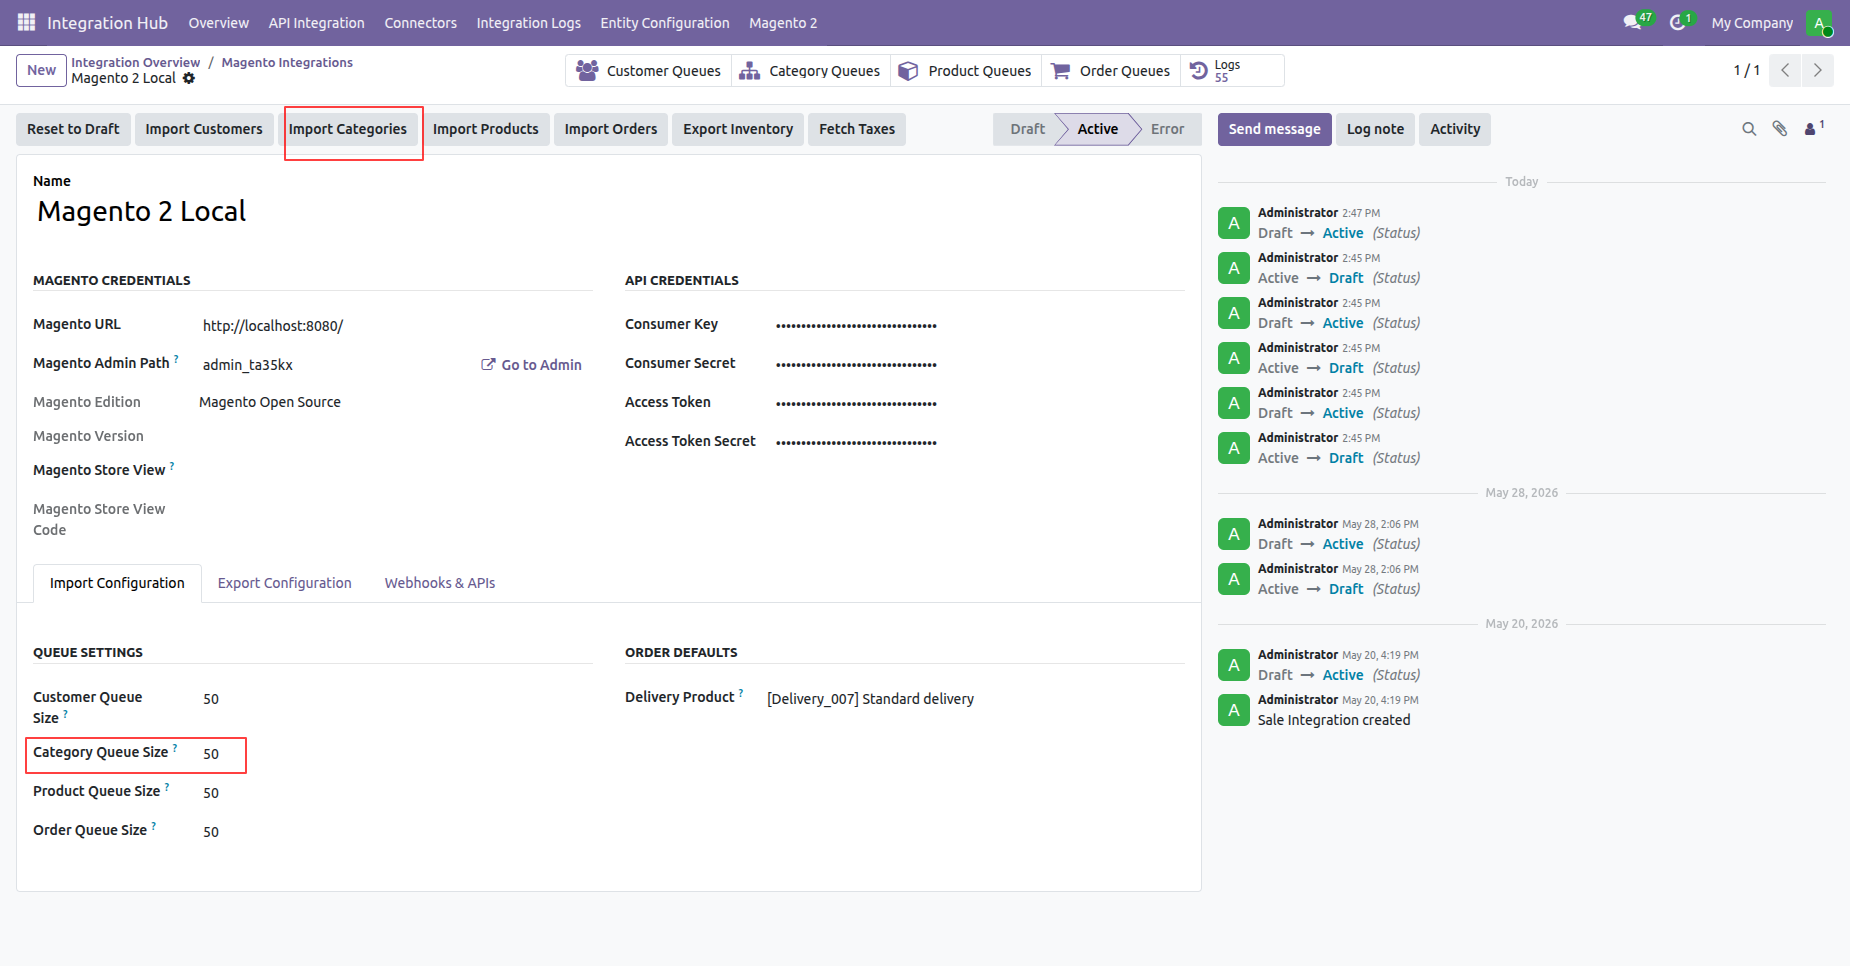The height and width of the screenshot is (966, 1850).
Task: Set status to Draft in statusbar
Action: click(x=1027, y=129)
